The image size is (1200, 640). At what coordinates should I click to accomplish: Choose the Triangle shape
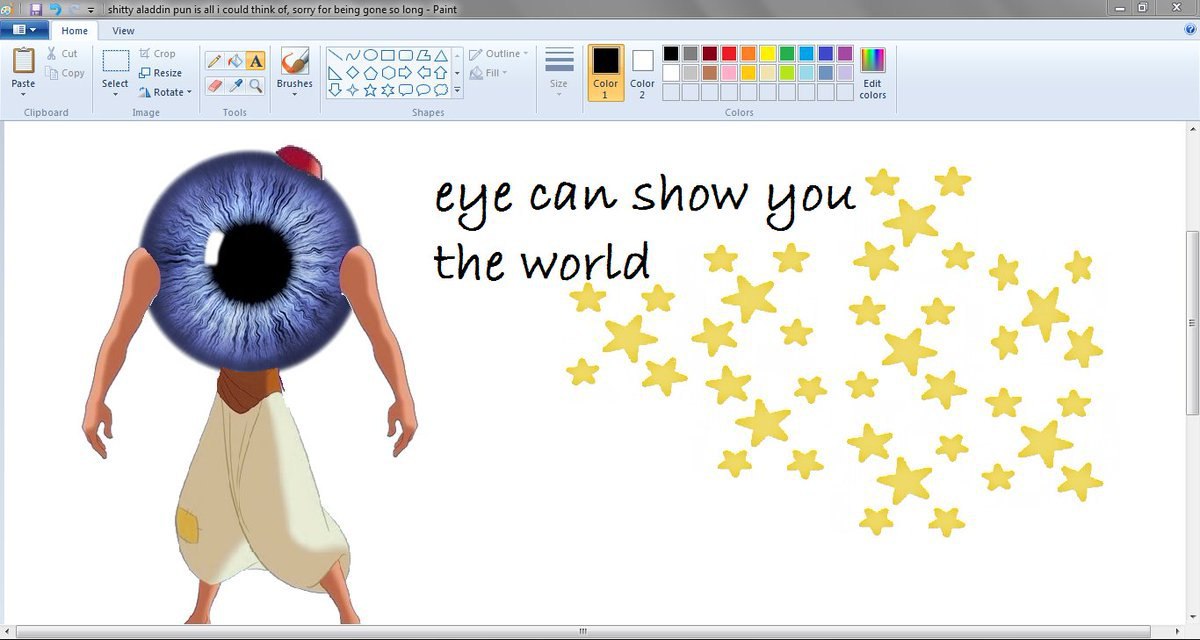point(440,56)
